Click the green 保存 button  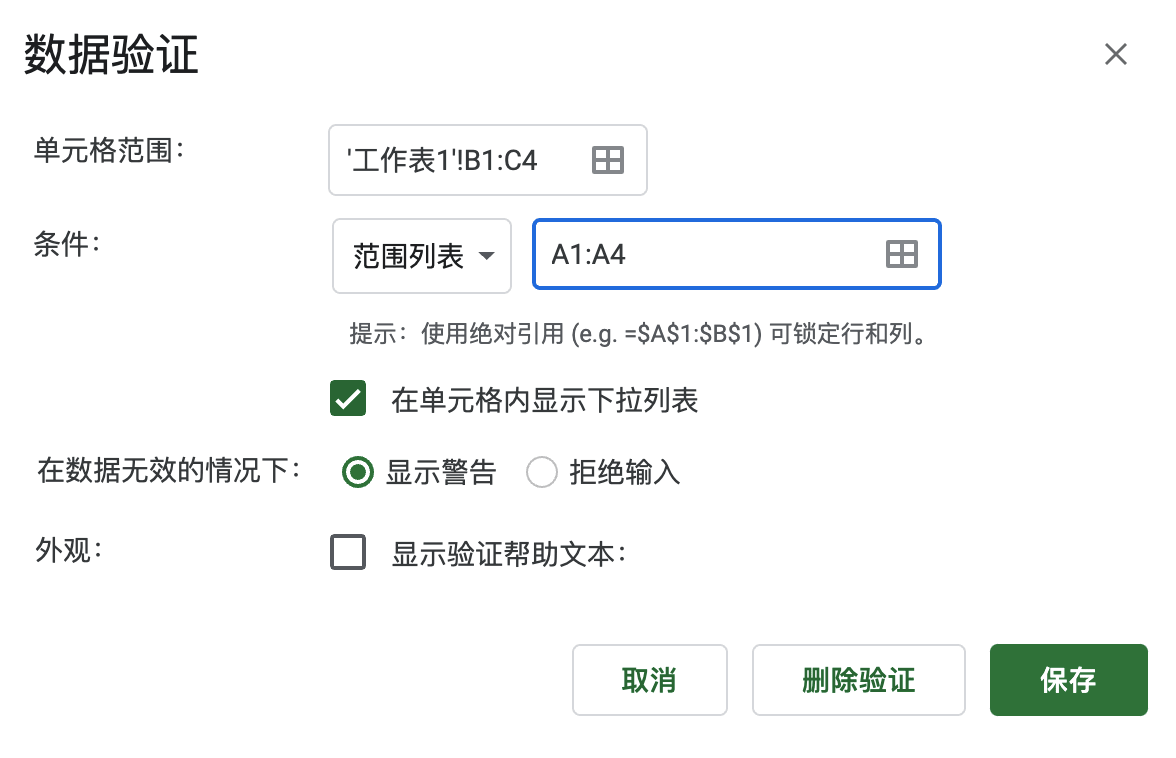click(1069, 680)
